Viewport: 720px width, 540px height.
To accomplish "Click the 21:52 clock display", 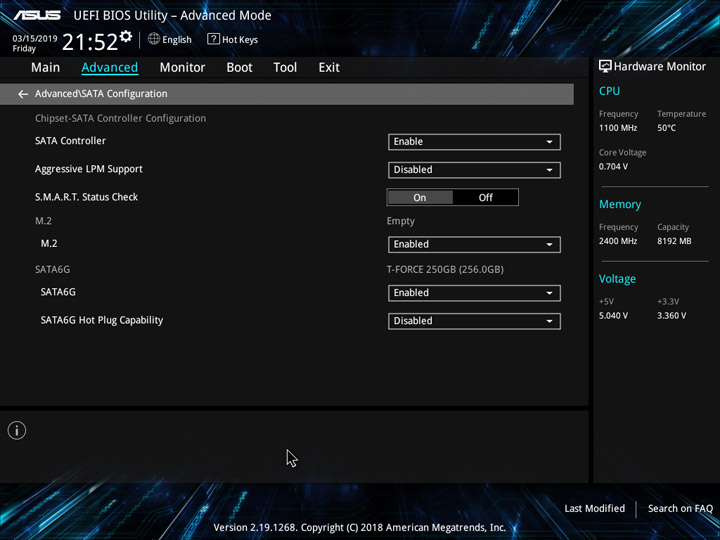I will click(x=90, y=42).
